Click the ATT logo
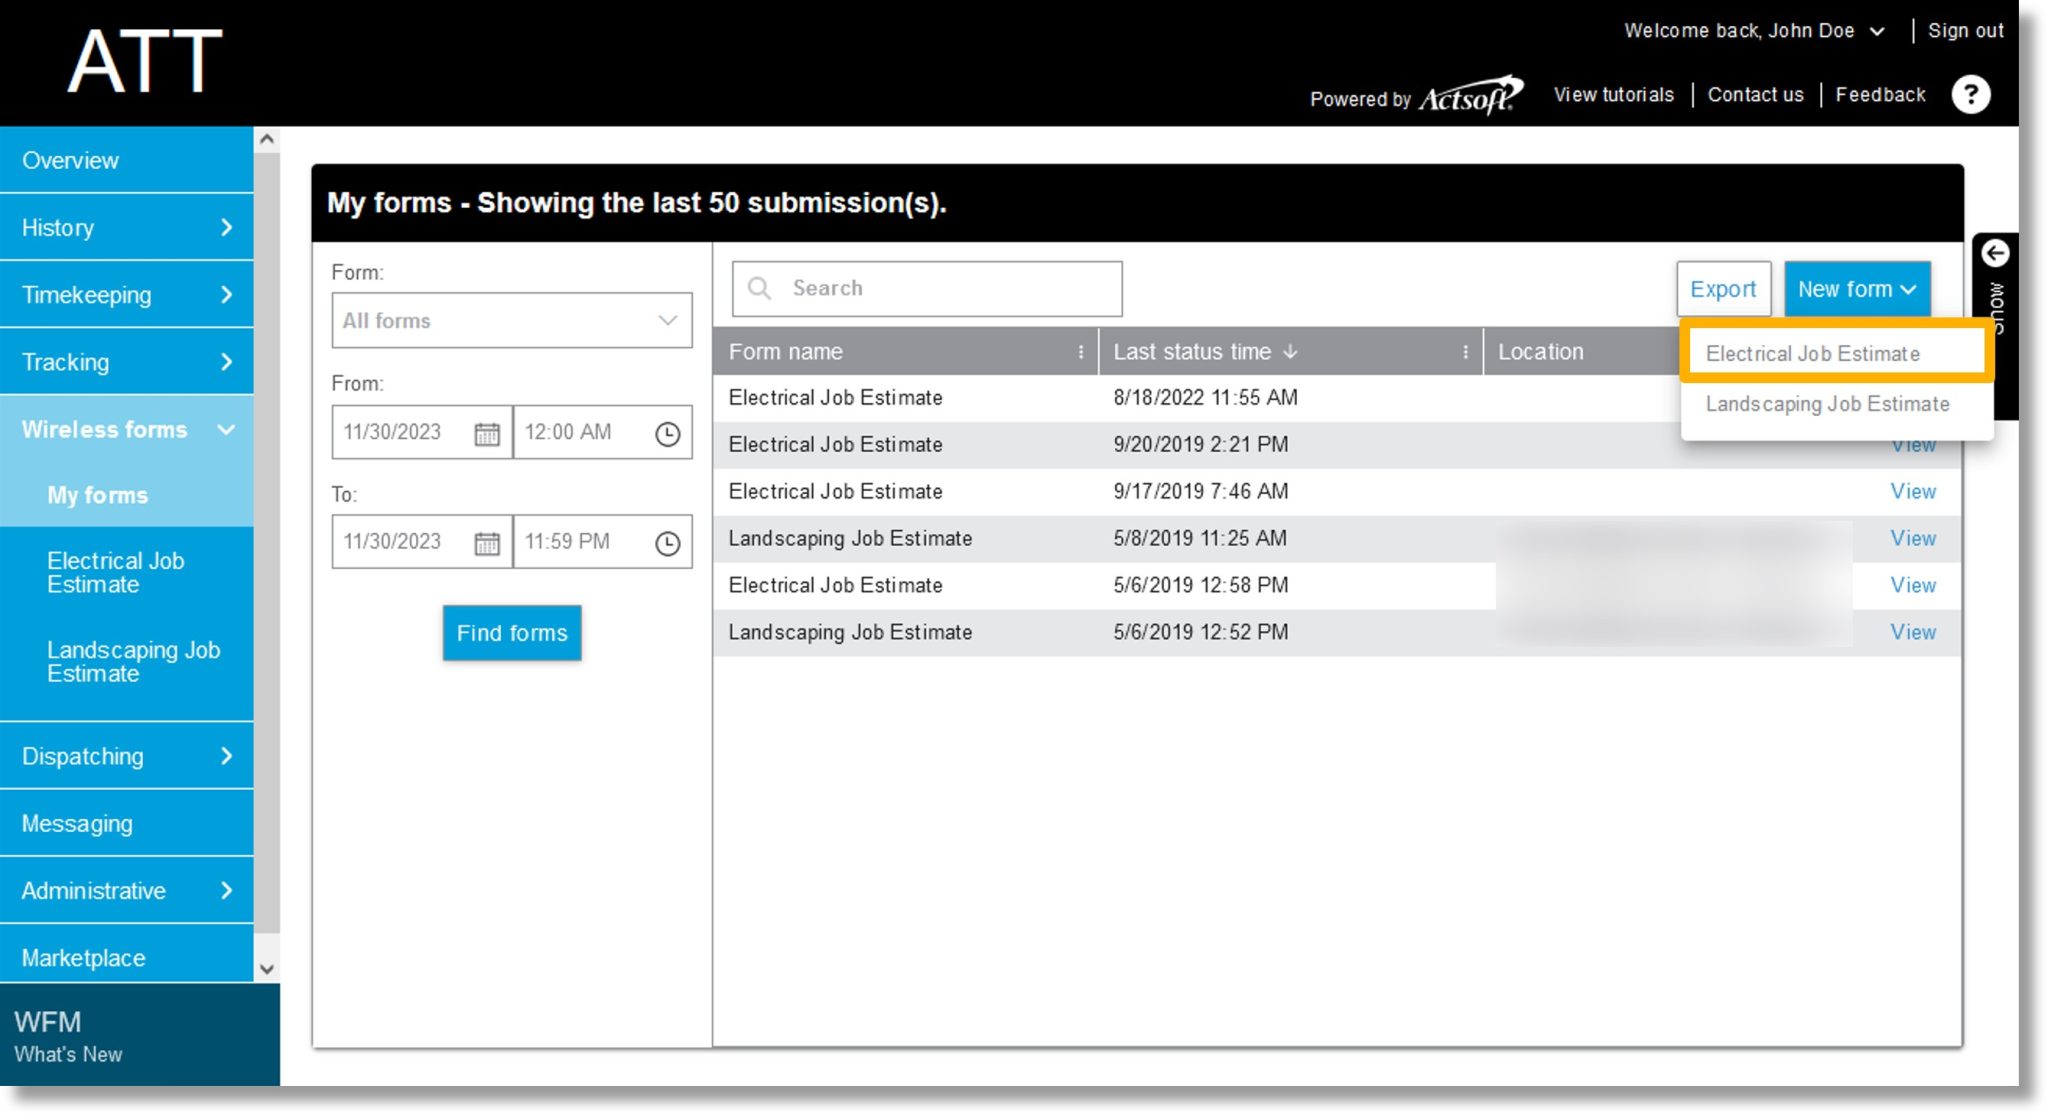Screen dimensions: 2048x1115 (x=143, y=60)
